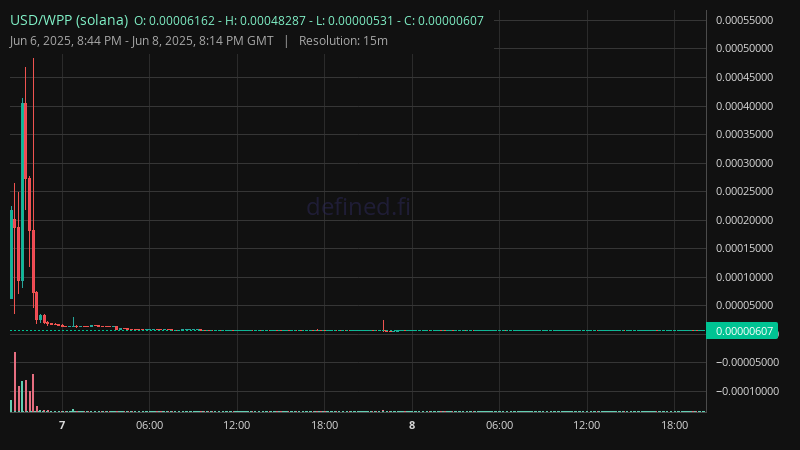Select the −0.00005000 price axis label
Viewport: 800px width, 450px height.
click(x=747, y=362)
